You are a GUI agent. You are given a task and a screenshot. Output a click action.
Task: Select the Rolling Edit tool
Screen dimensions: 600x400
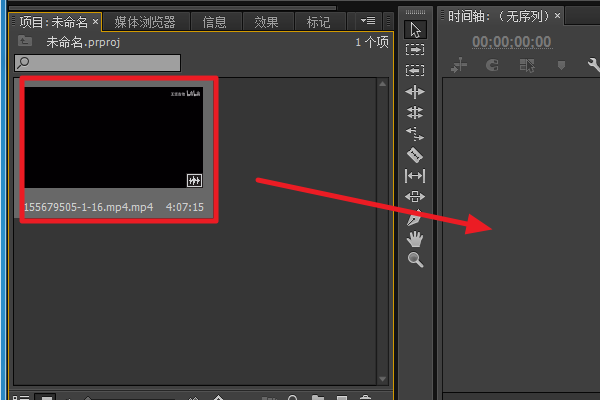[x=415, y=113]
